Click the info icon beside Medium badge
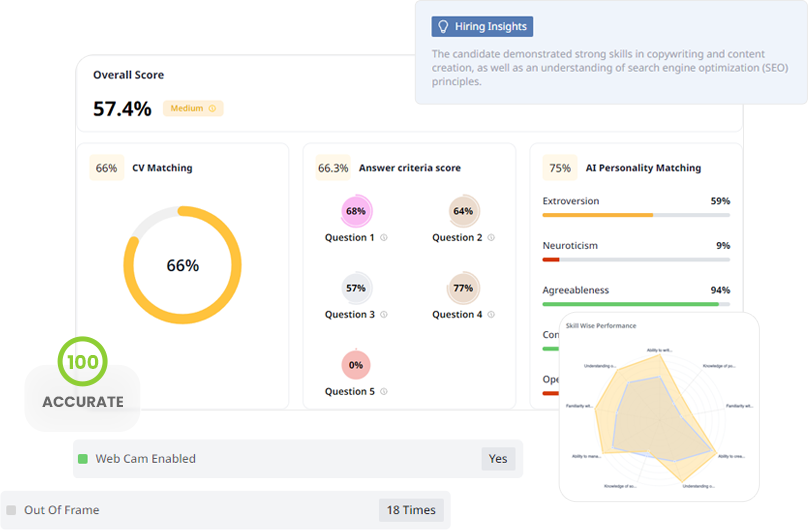This screenshot has width=808, height=530. 212,108
